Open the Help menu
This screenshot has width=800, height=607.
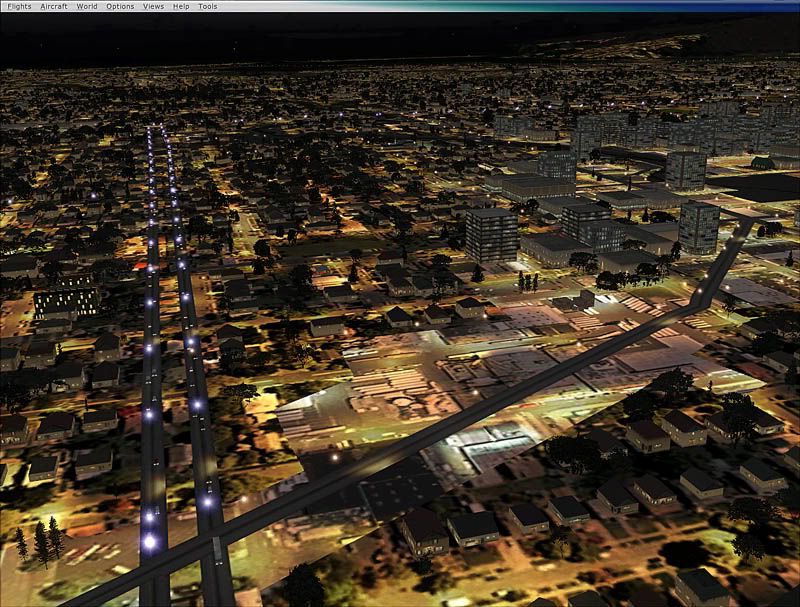181,6
